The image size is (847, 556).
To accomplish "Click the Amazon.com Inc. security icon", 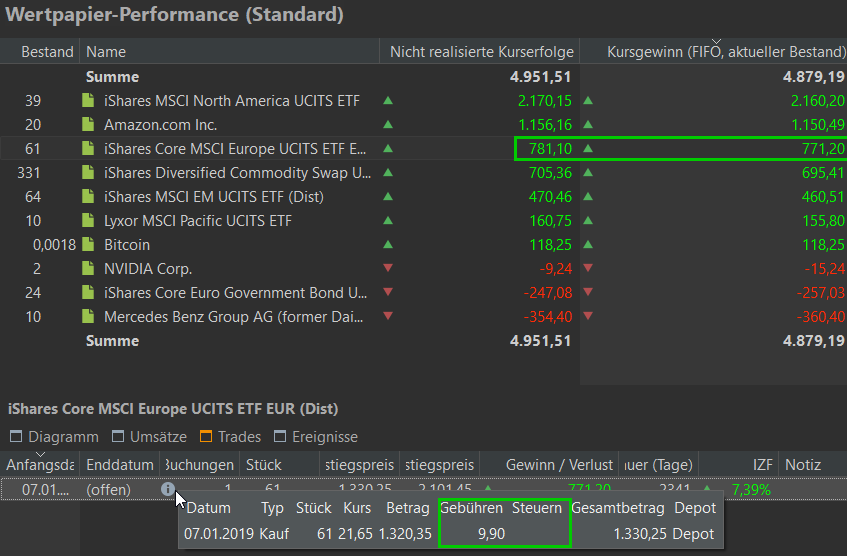I will click(x=88, y=124).
